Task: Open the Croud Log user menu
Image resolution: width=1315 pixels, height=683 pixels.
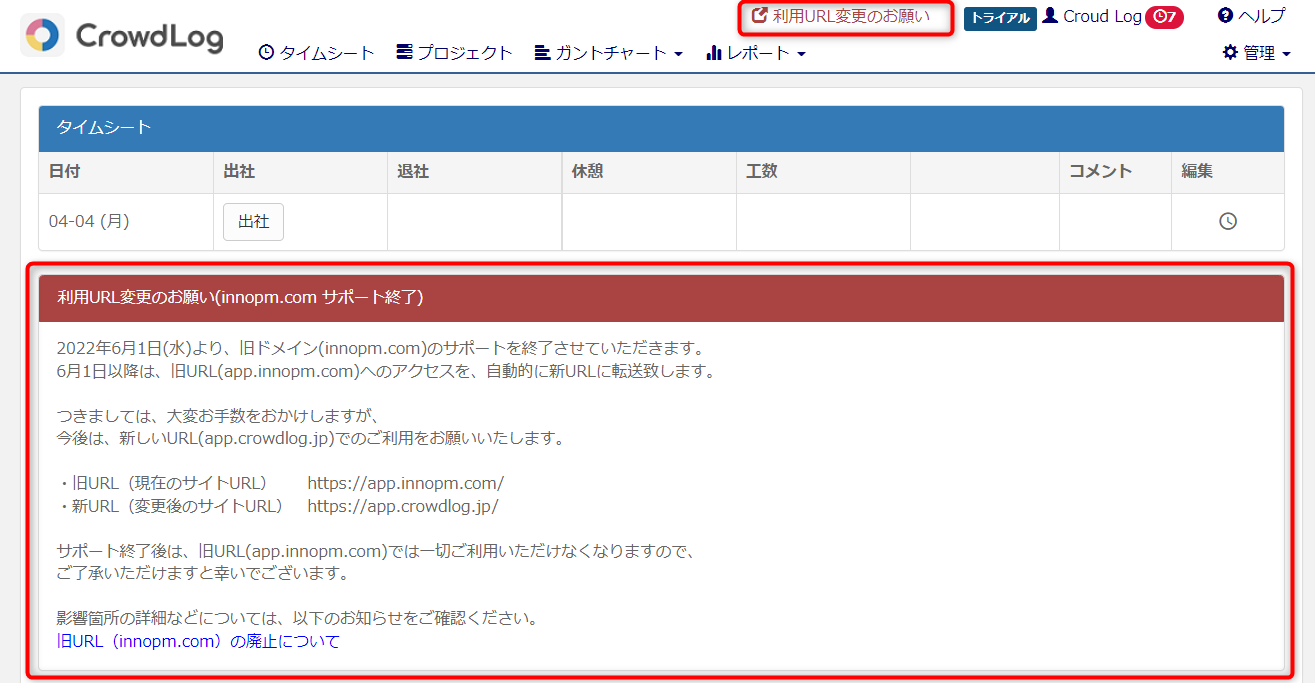Action: pos(1091,16)
